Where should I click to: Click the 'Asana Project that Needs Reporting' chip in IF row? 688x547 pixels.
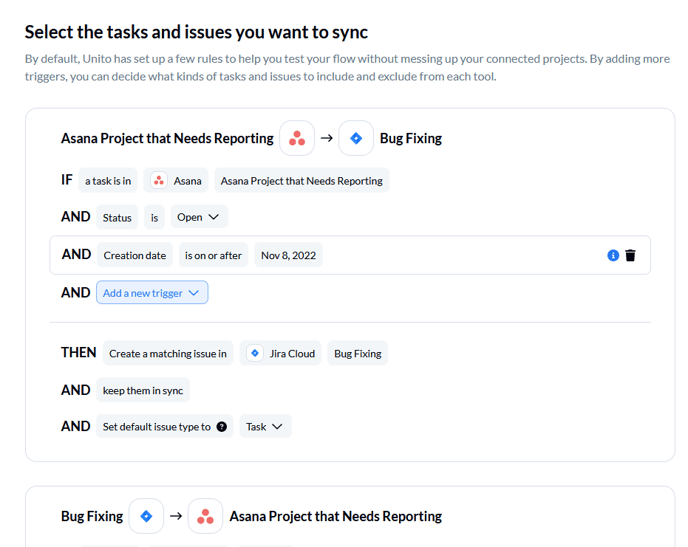[301, 180]
